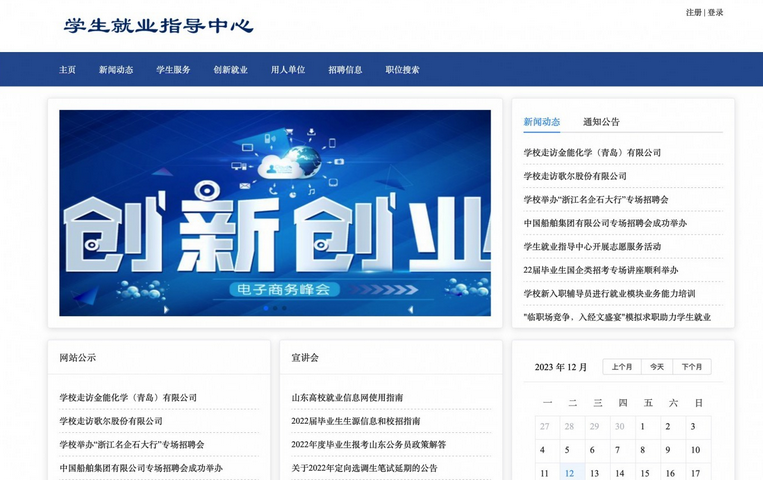Viewport: 763px width, 480px height.
Task: Select greyed-out November 27 on the calendar
Action: pyautogui.click(x=545, y=426)
